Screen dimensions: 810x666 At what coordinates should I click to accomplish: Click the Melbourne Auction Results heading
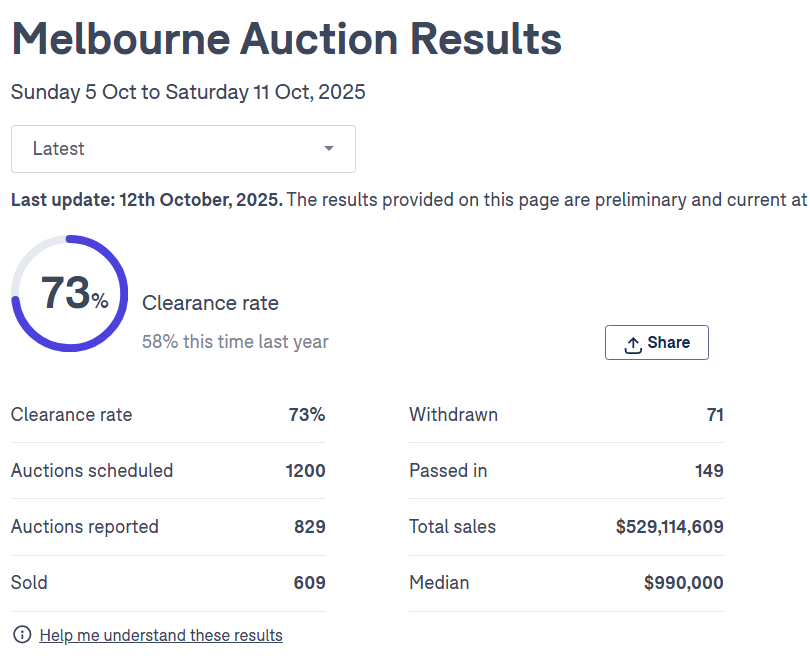[x=286, y=40]
